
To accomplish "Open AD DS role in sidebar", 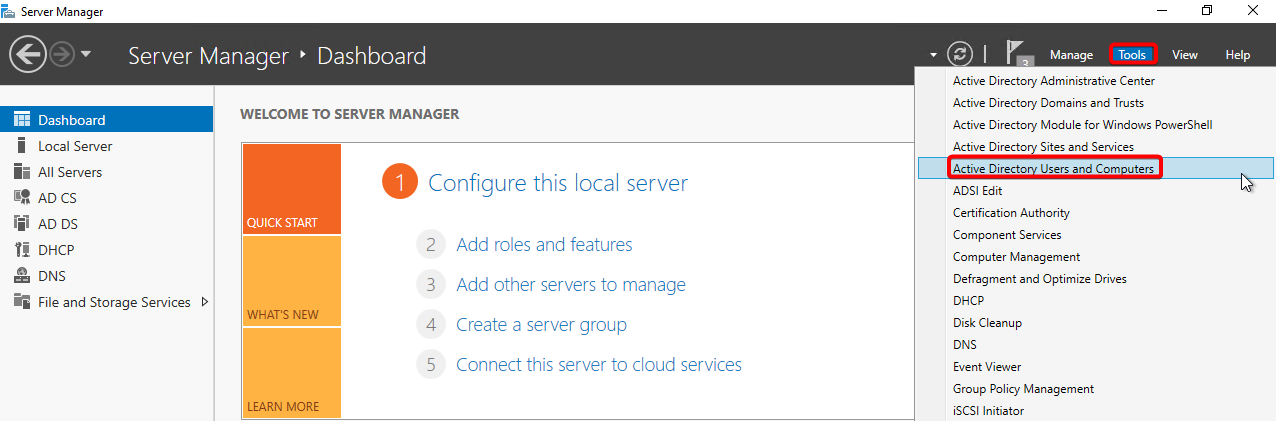I will pos(57,224).
